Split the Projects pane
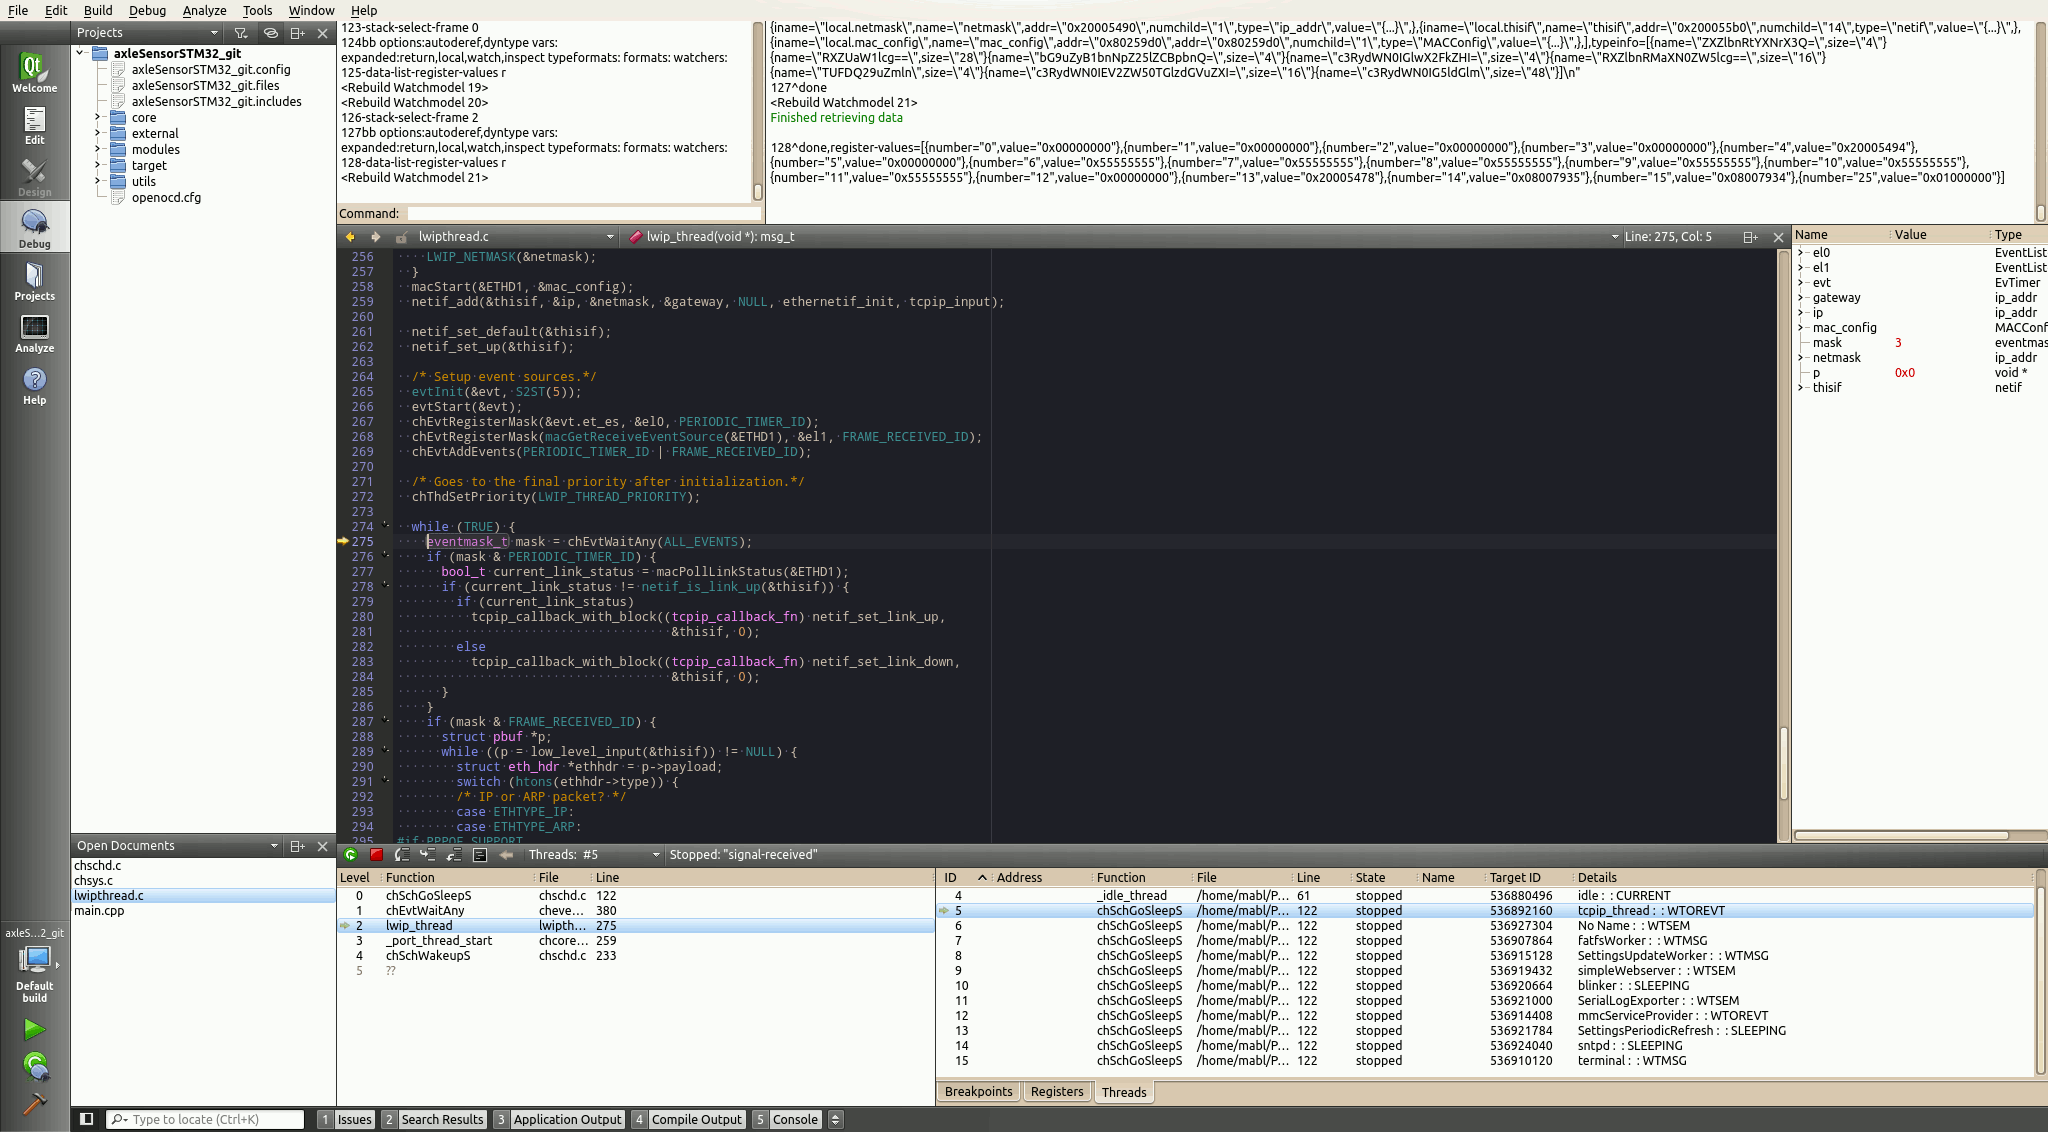Image resolution: width=2048 pixels, height=1132 pixels. pos(297,33)
